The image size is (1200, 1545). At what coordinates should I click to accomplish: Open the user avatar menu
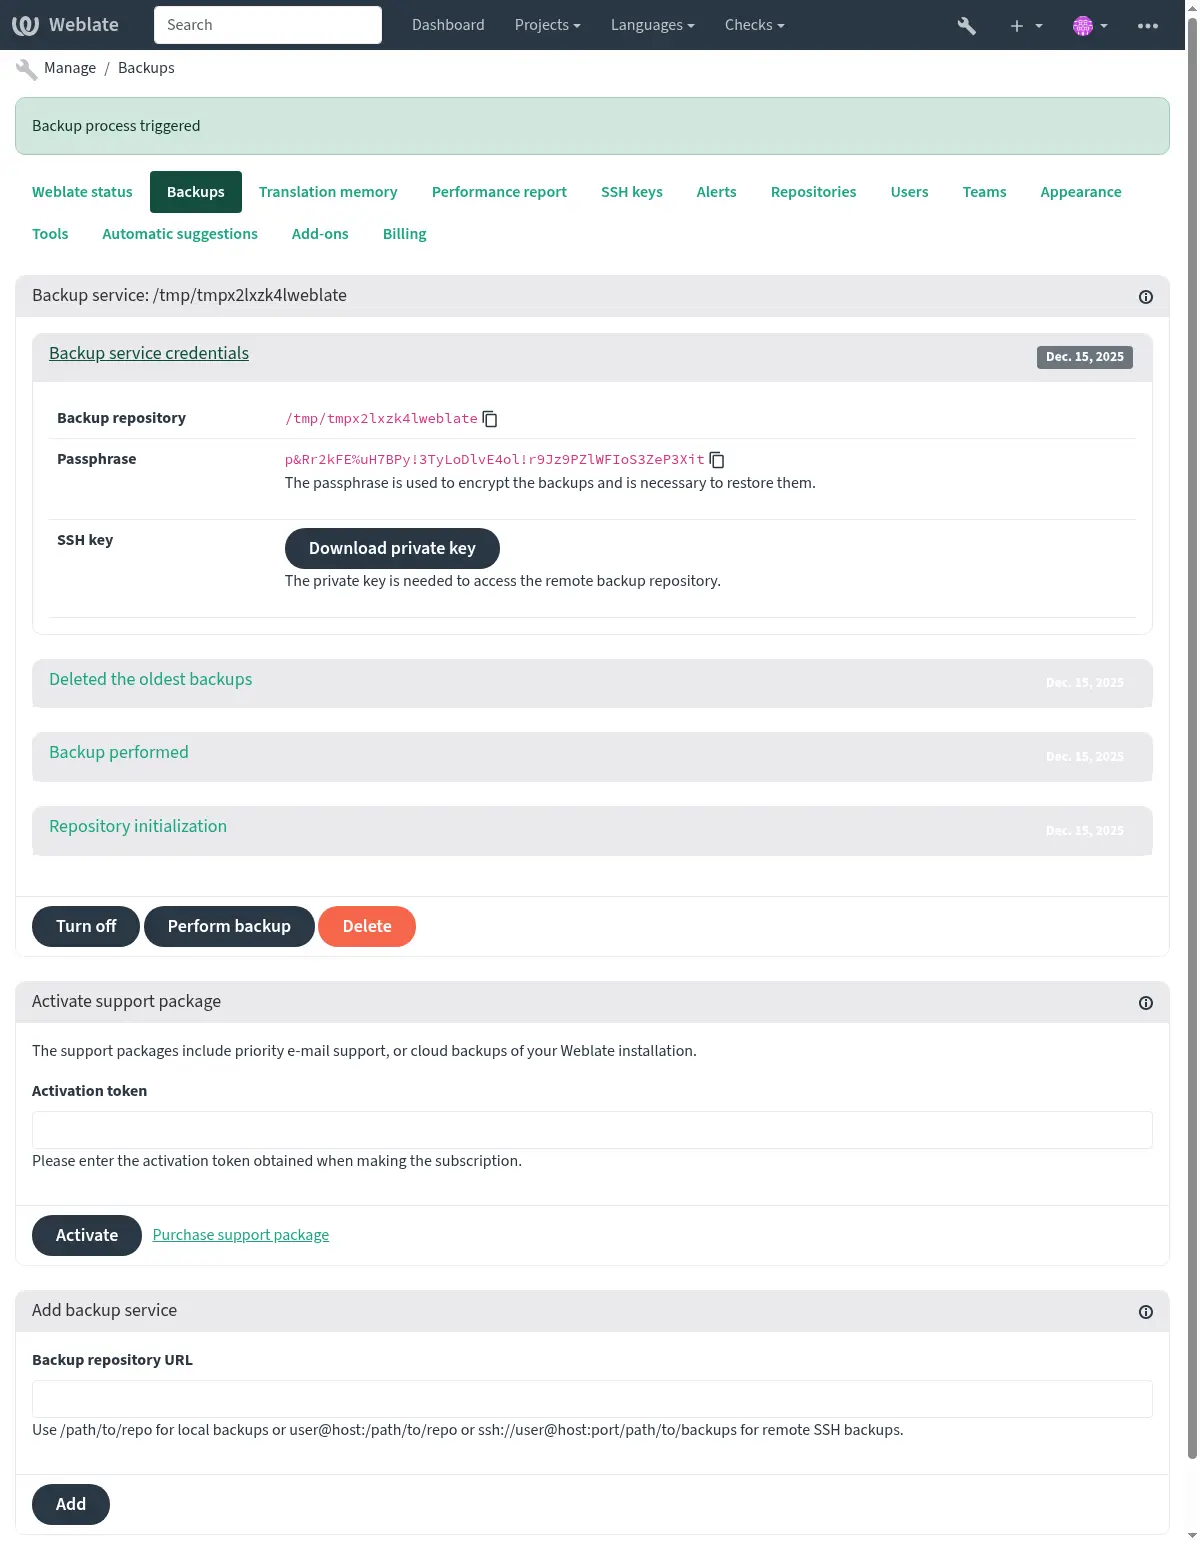click(x=1090, y=25)
